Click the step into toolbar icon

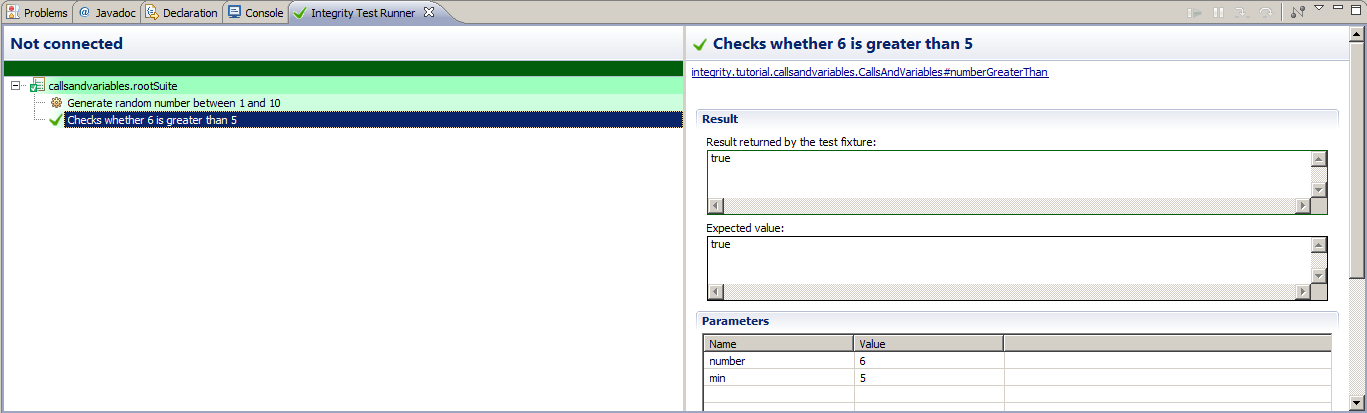[x=1241, y=13]
